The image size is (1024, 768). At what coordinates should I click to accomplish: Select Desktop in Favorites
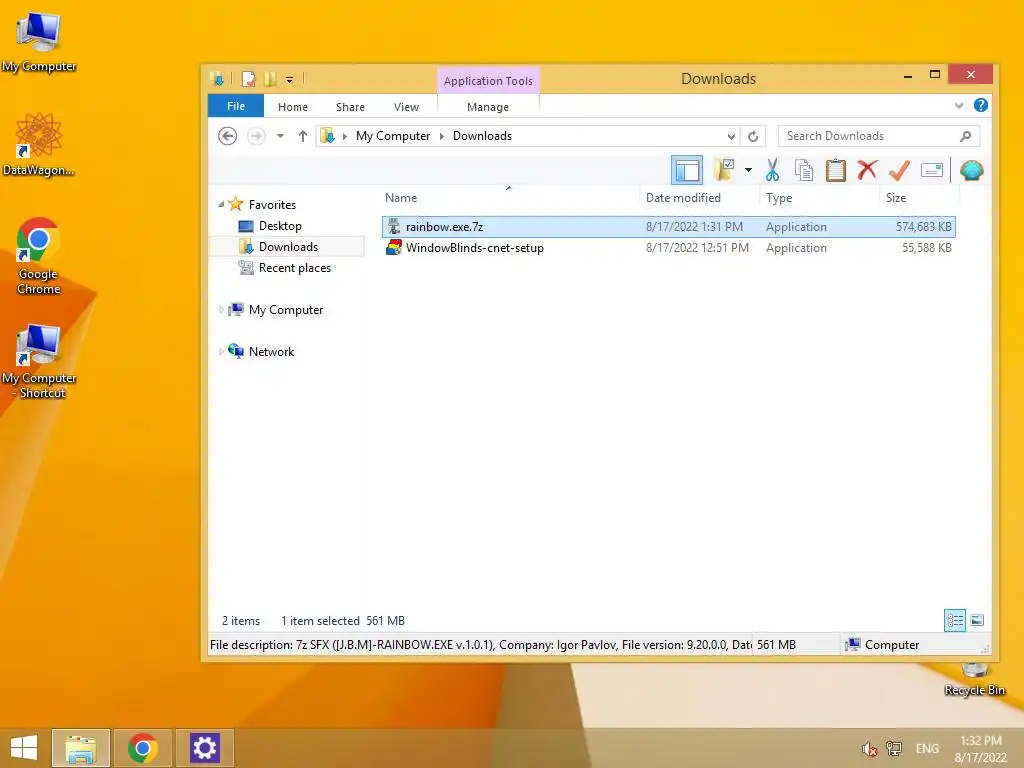280,226
